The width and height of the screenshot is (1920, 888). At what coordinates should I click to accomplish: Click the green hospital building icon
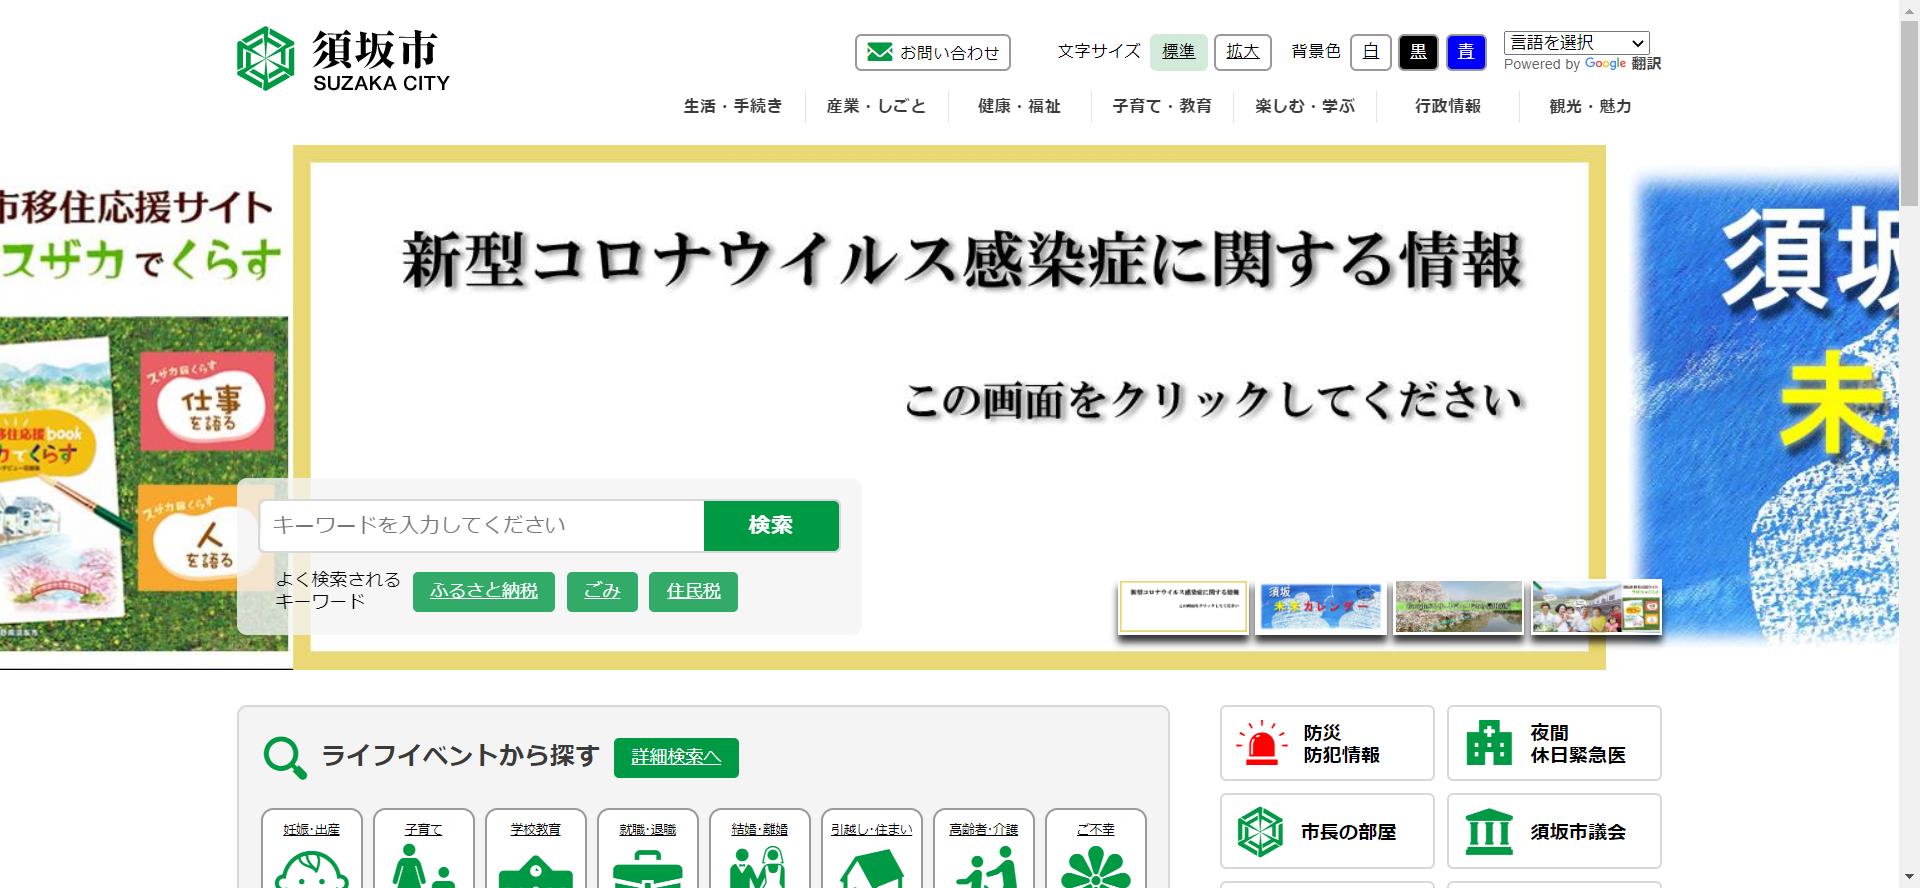[x=1488, y=743]
